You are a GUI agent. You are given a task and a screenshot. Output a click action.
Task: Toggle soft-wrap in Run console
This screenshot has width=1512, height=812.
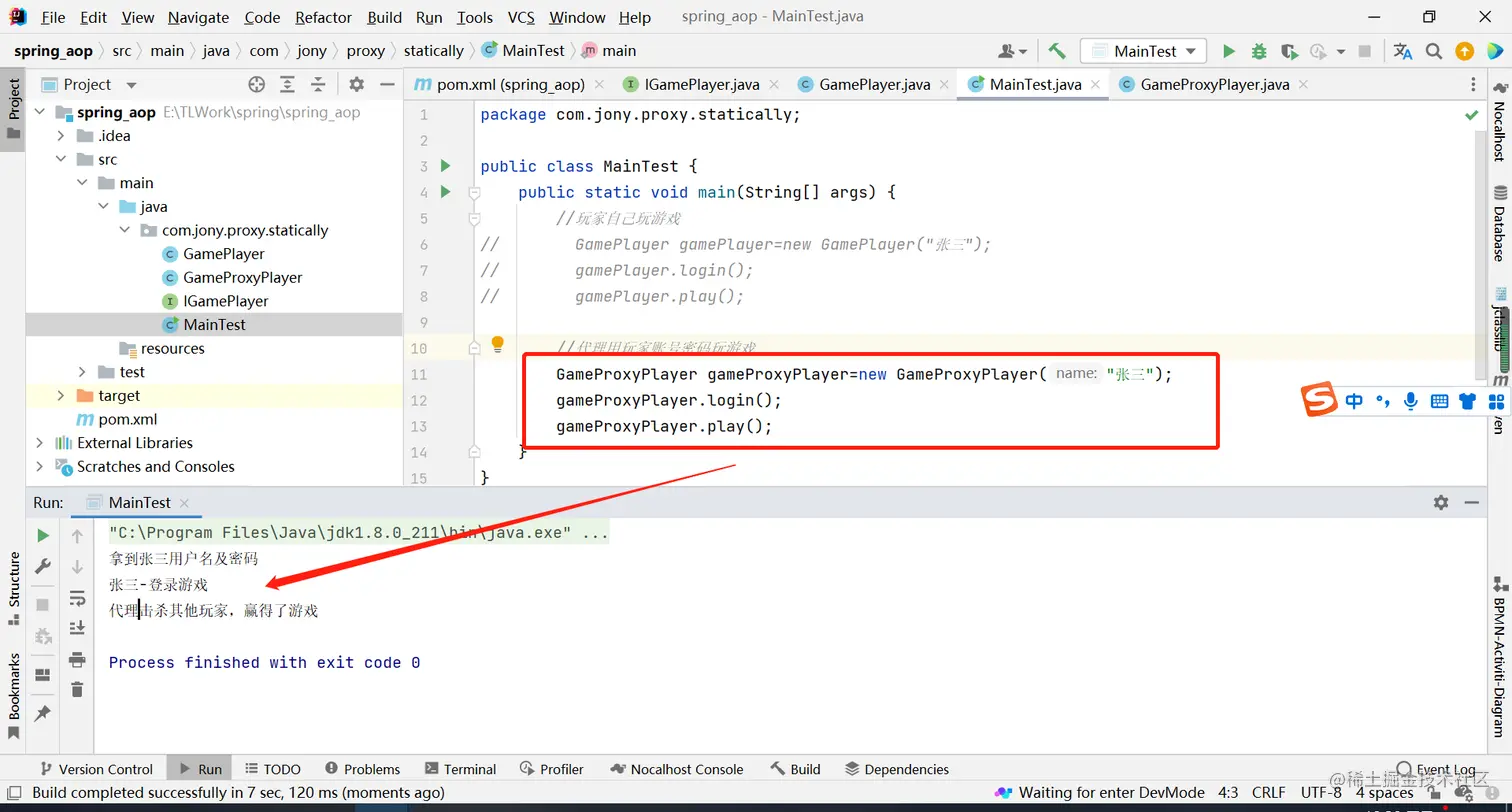coord(77,598)
